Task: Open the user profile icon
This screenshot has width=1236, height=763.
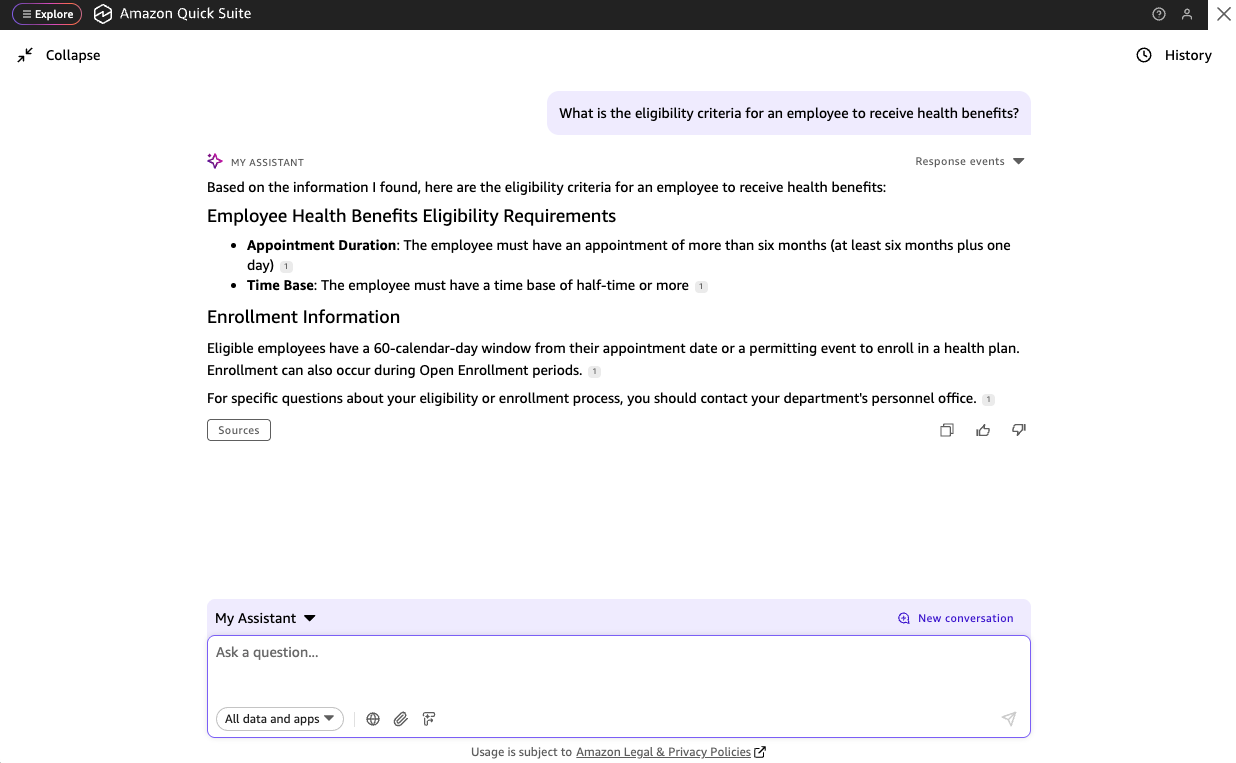Action: coord(1187,14)
